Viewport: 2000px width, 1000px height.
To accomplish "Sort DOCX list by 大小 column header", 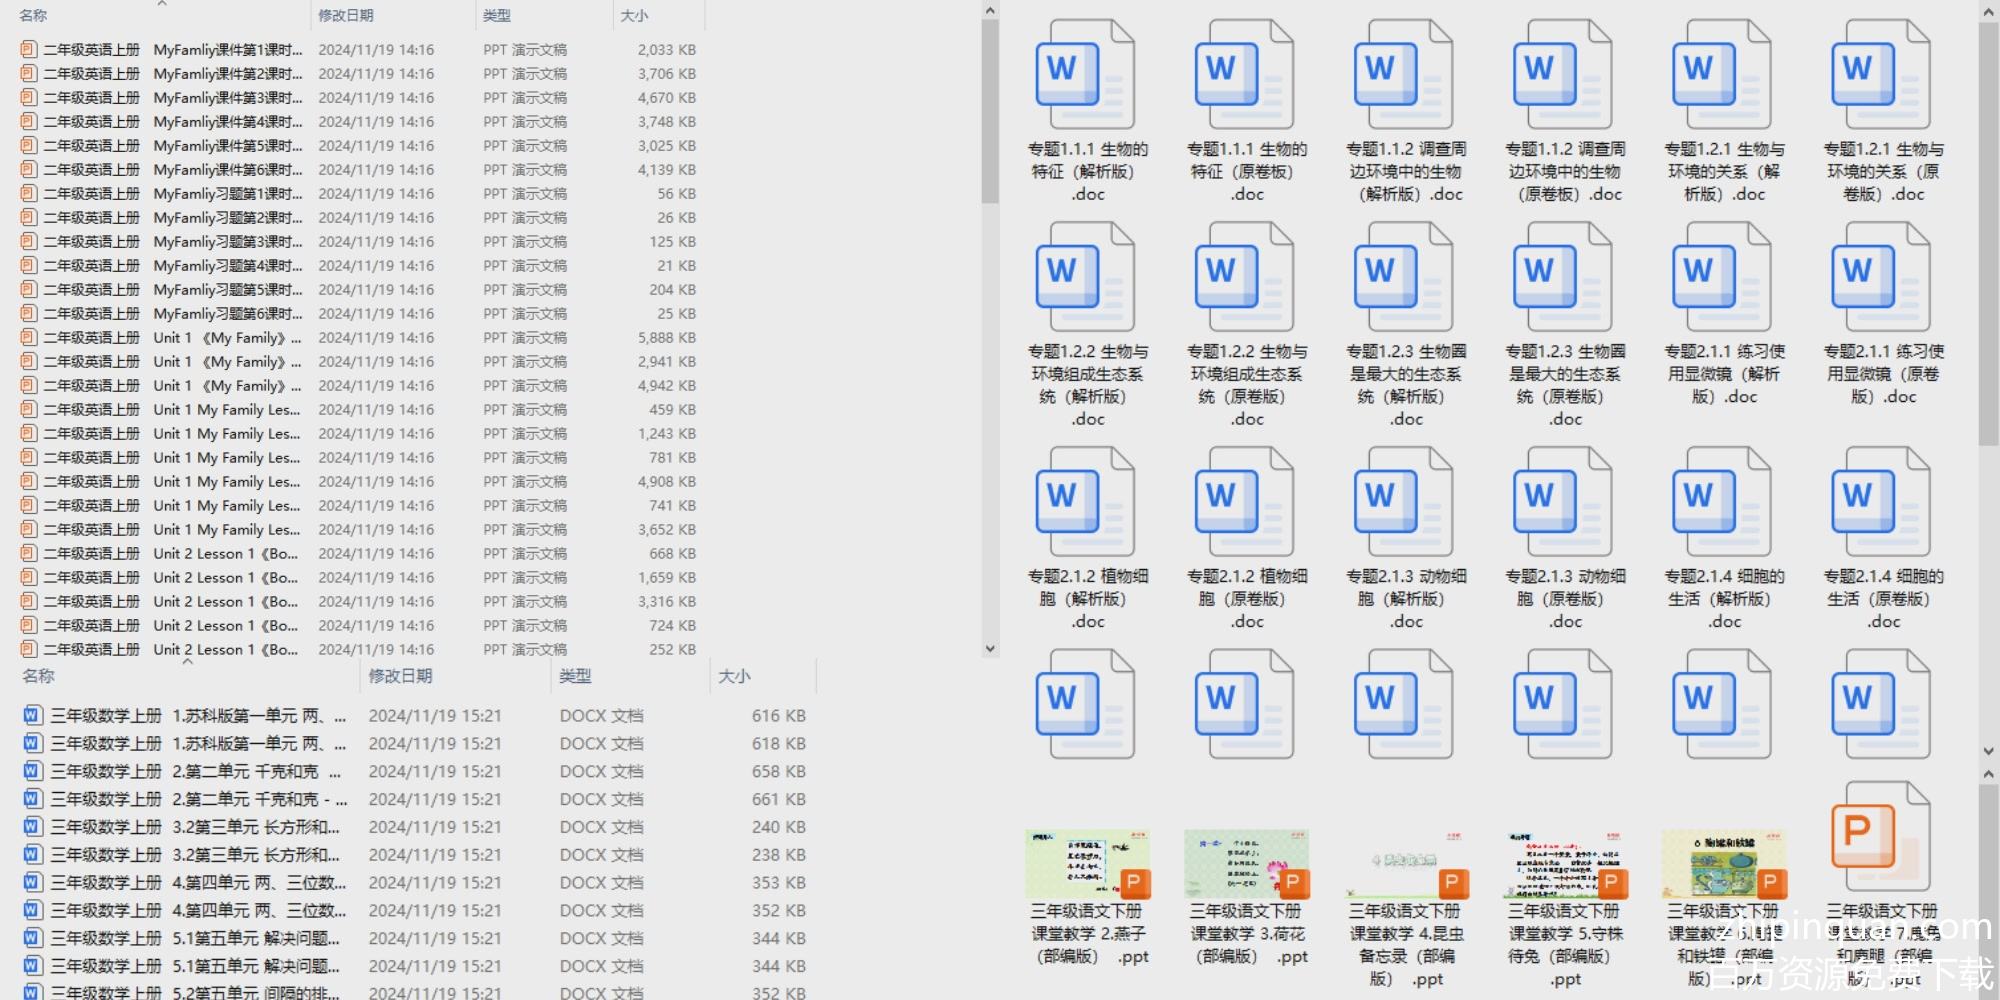I will pyautogui.click(x=734, y=676).
